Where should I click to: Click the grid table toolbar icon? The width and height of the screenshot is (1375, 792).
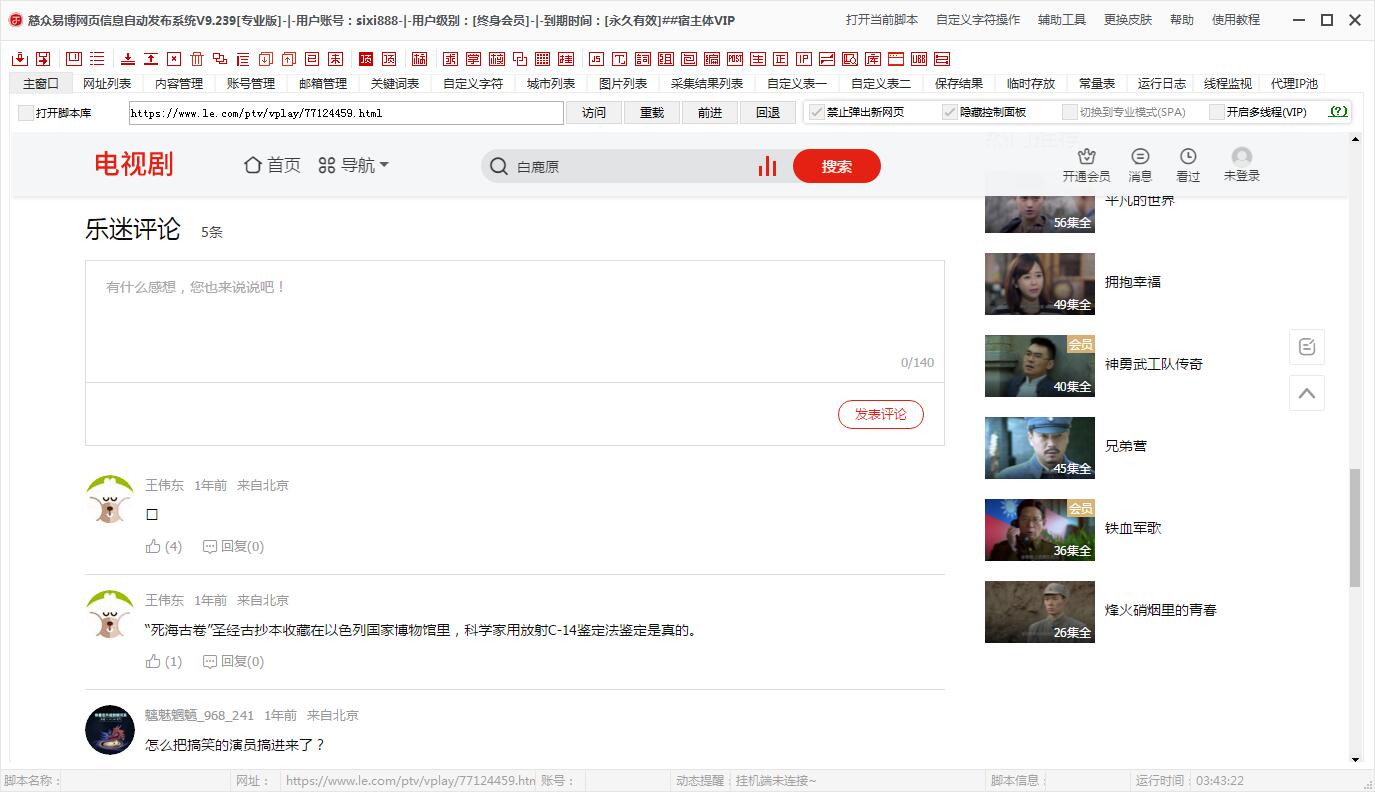coord(543,58)
